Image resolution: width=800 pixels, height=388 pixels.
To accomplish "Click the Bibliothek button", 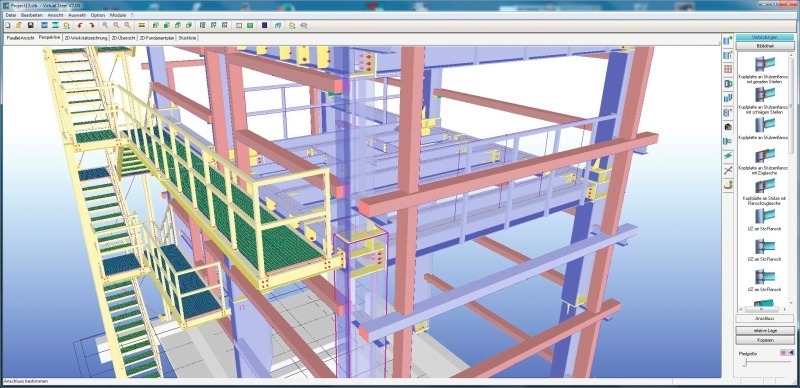I will (x=765, y=46).
